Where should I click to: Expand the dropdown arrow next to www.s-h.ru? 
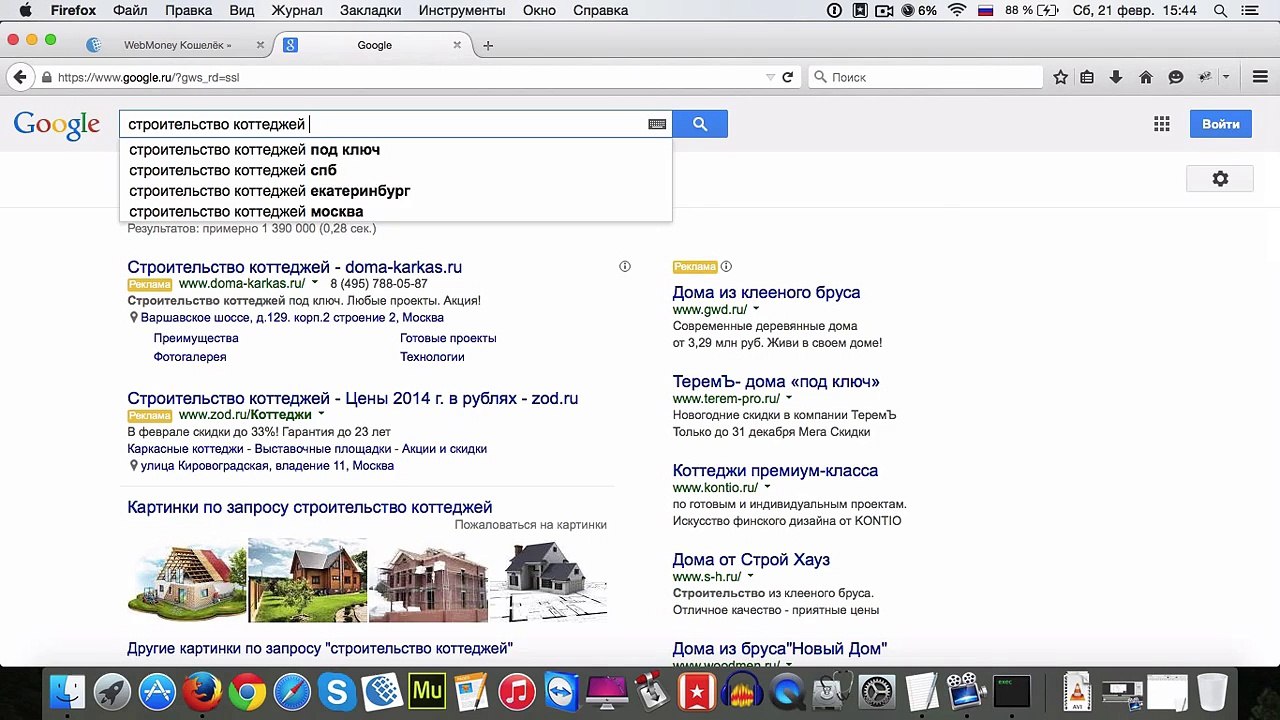click(750, 576)
